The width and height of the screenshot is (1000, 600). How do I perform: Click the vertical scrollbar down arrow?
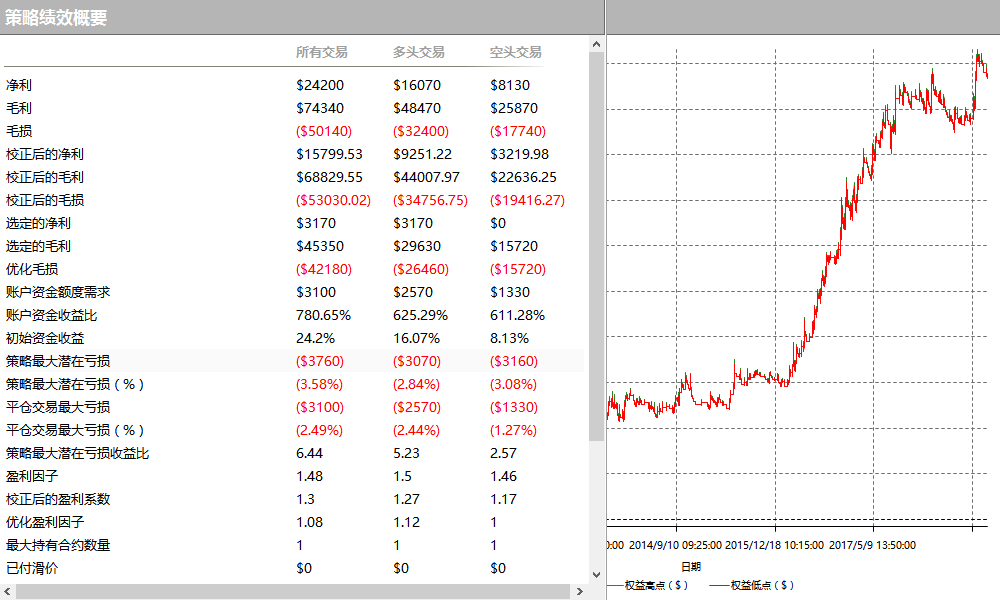tap(597, 575)
